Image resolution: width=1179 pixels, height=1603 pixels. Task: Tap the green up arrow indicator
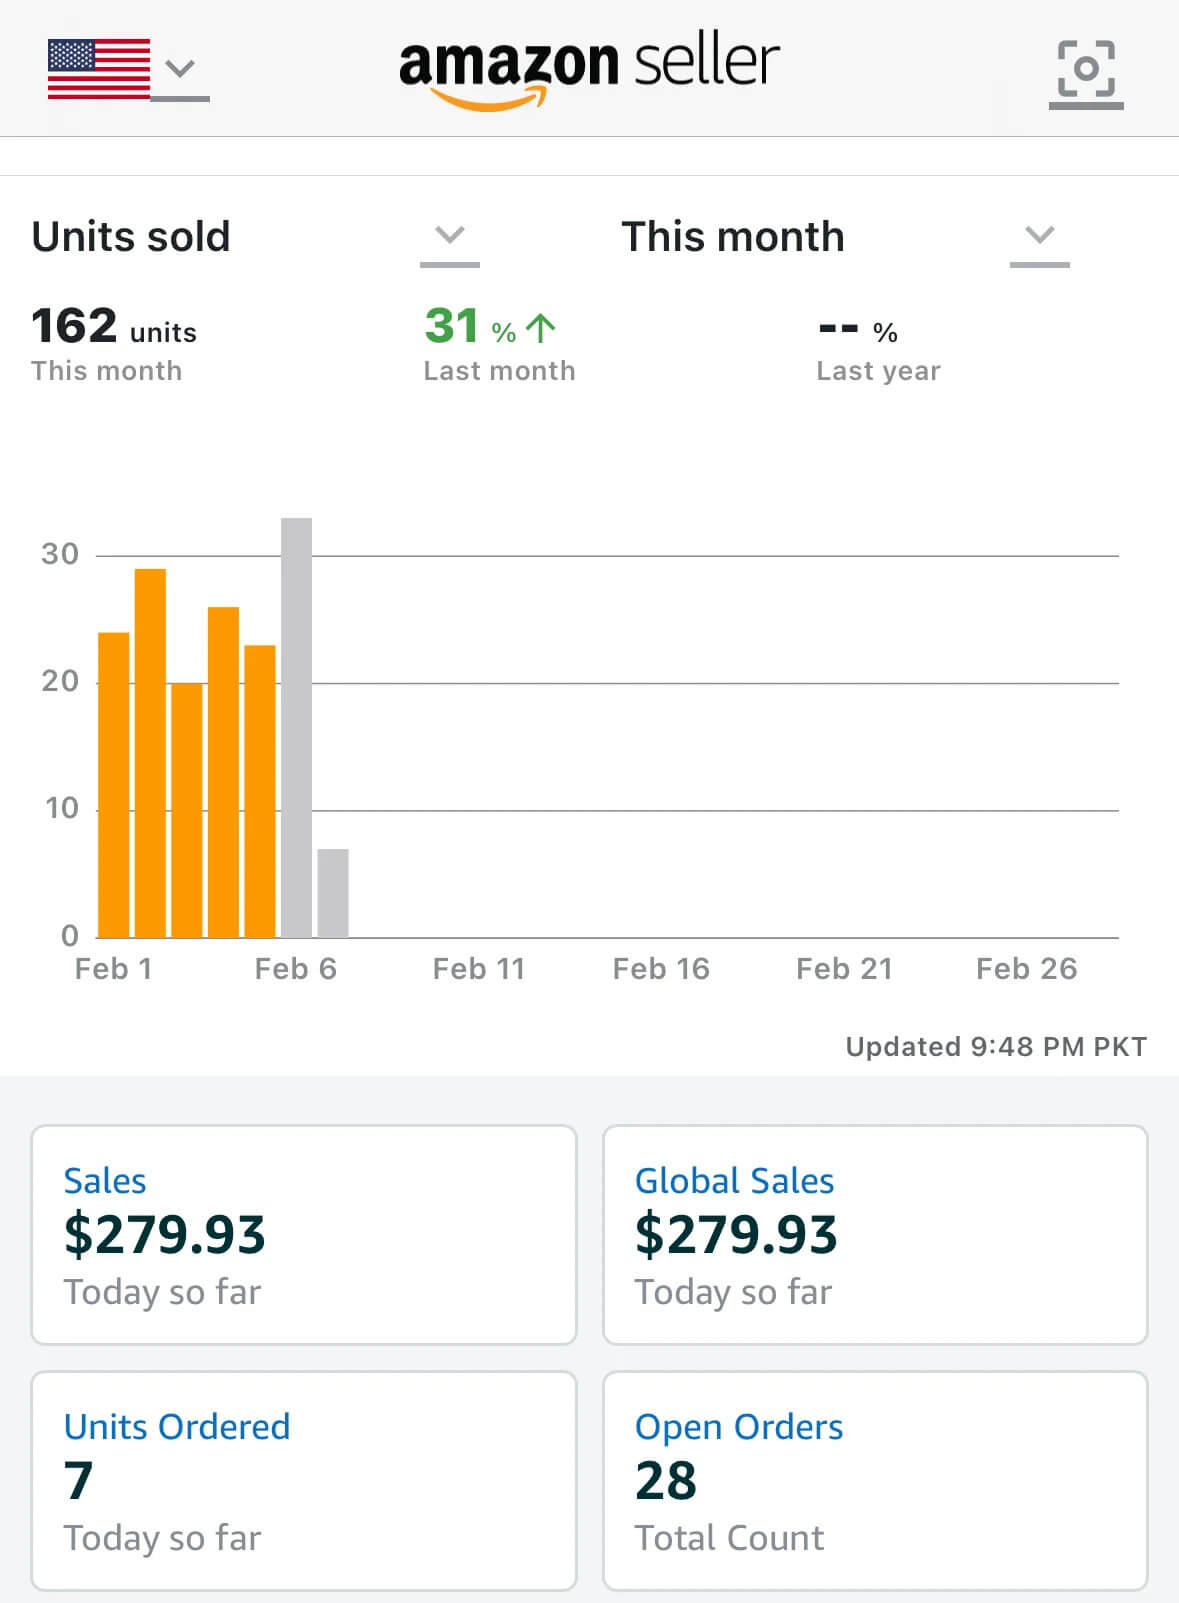coord(541,327)
